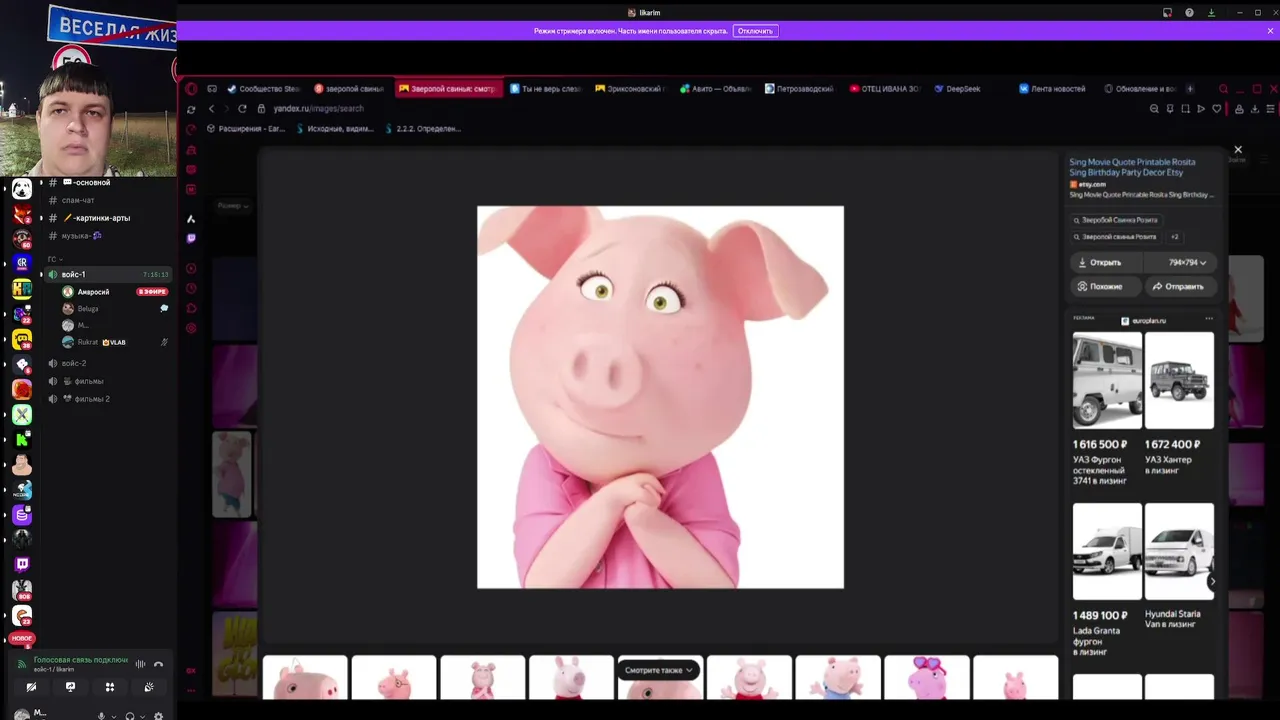Viewport: 1280px width, 720px height.
Task: Open the музыка Discord channel
Action: (108, 236)
